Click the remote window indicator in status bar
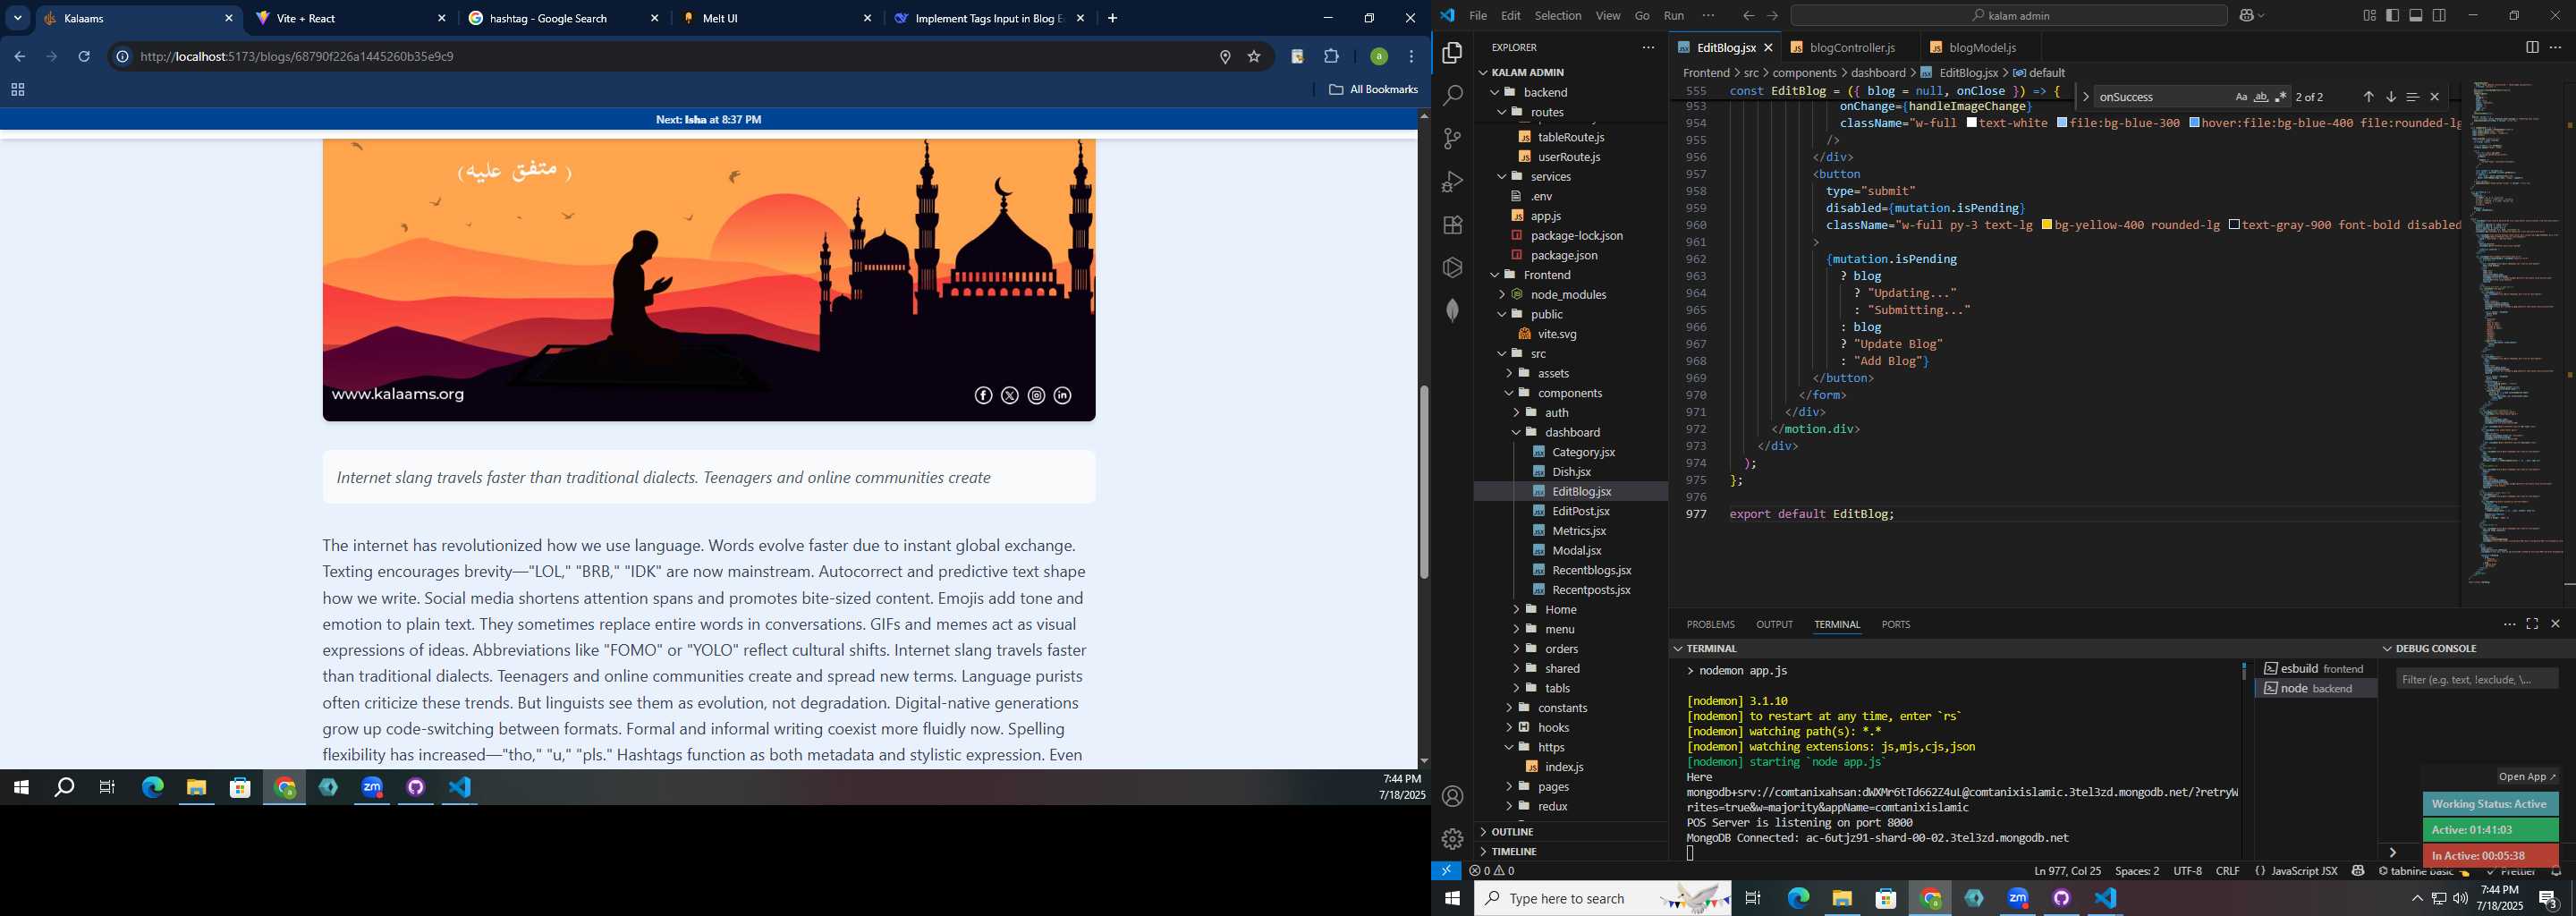This screenshot has width=2576, height=916. click(1446, 871)
